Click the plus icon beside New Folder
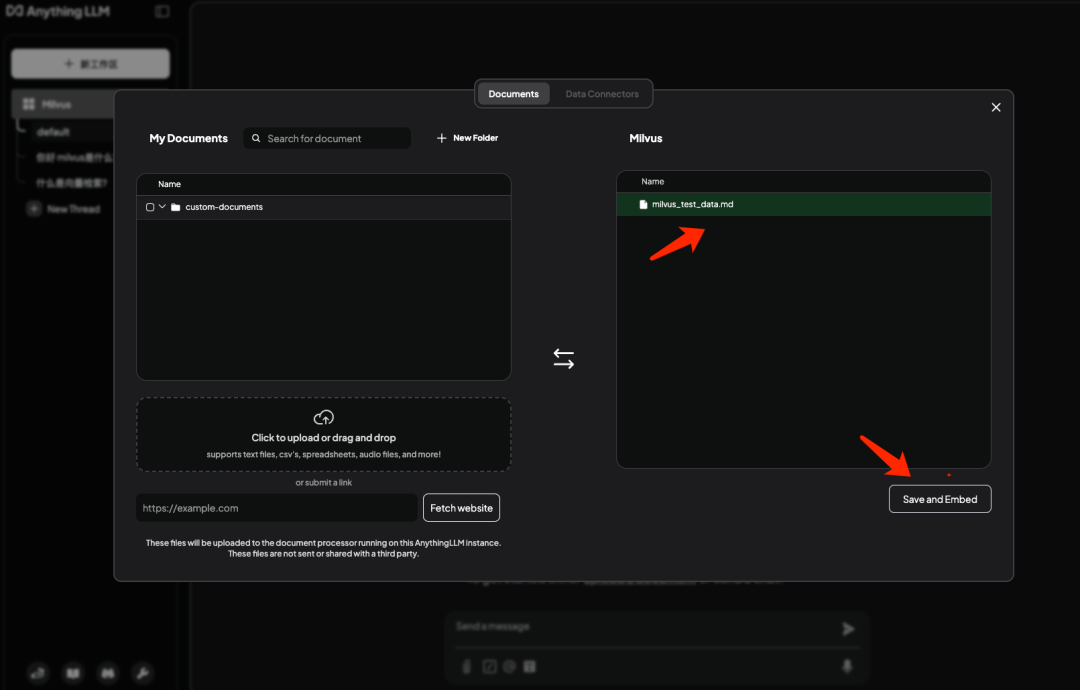This screenshot has height=690, width=1080. [442, 138]
